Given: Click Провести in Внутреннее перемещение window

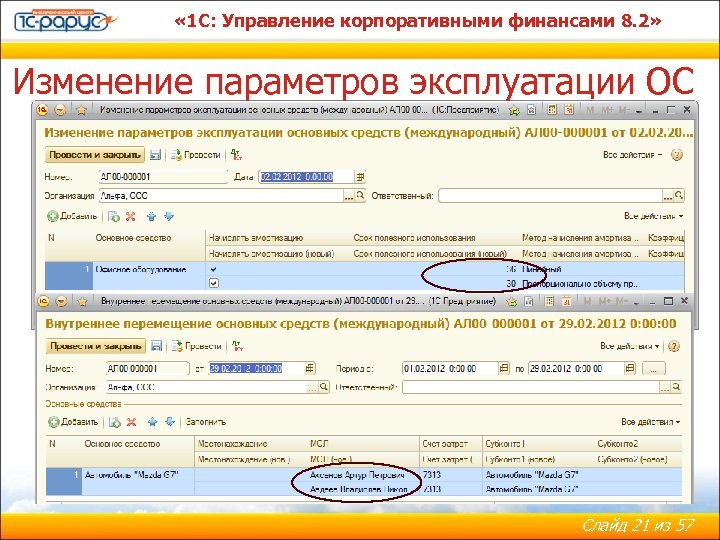Looking at the screenshot, I should [197, 346].
